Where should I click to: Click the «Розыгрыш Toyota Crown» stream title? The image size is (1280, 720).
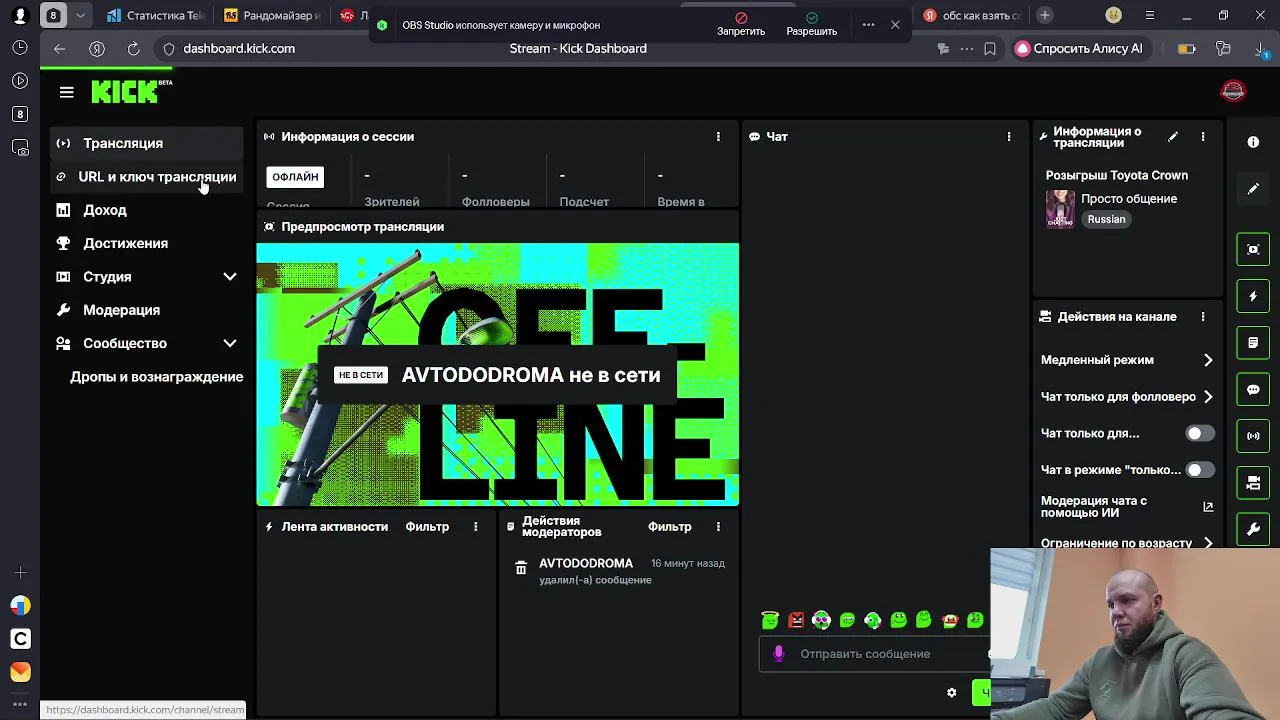(x=1117, y=175)
